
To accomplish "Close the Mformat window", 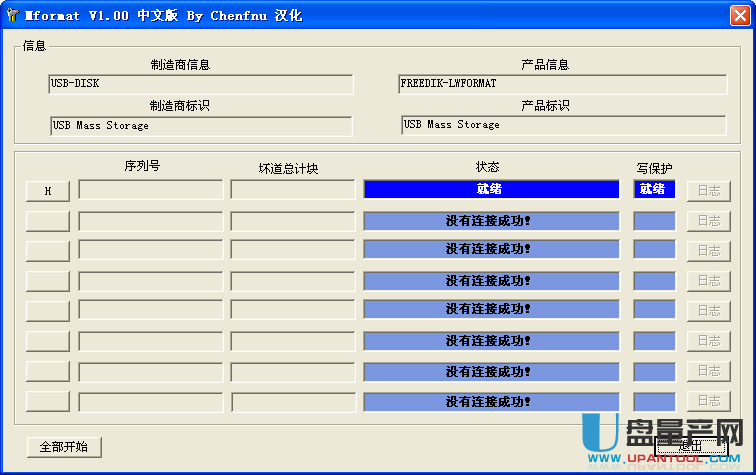I will [739, 15].
